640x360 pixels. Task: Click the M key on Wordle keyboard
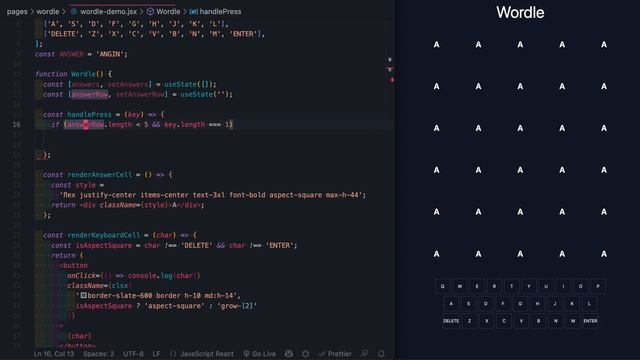tap(573, 321)
